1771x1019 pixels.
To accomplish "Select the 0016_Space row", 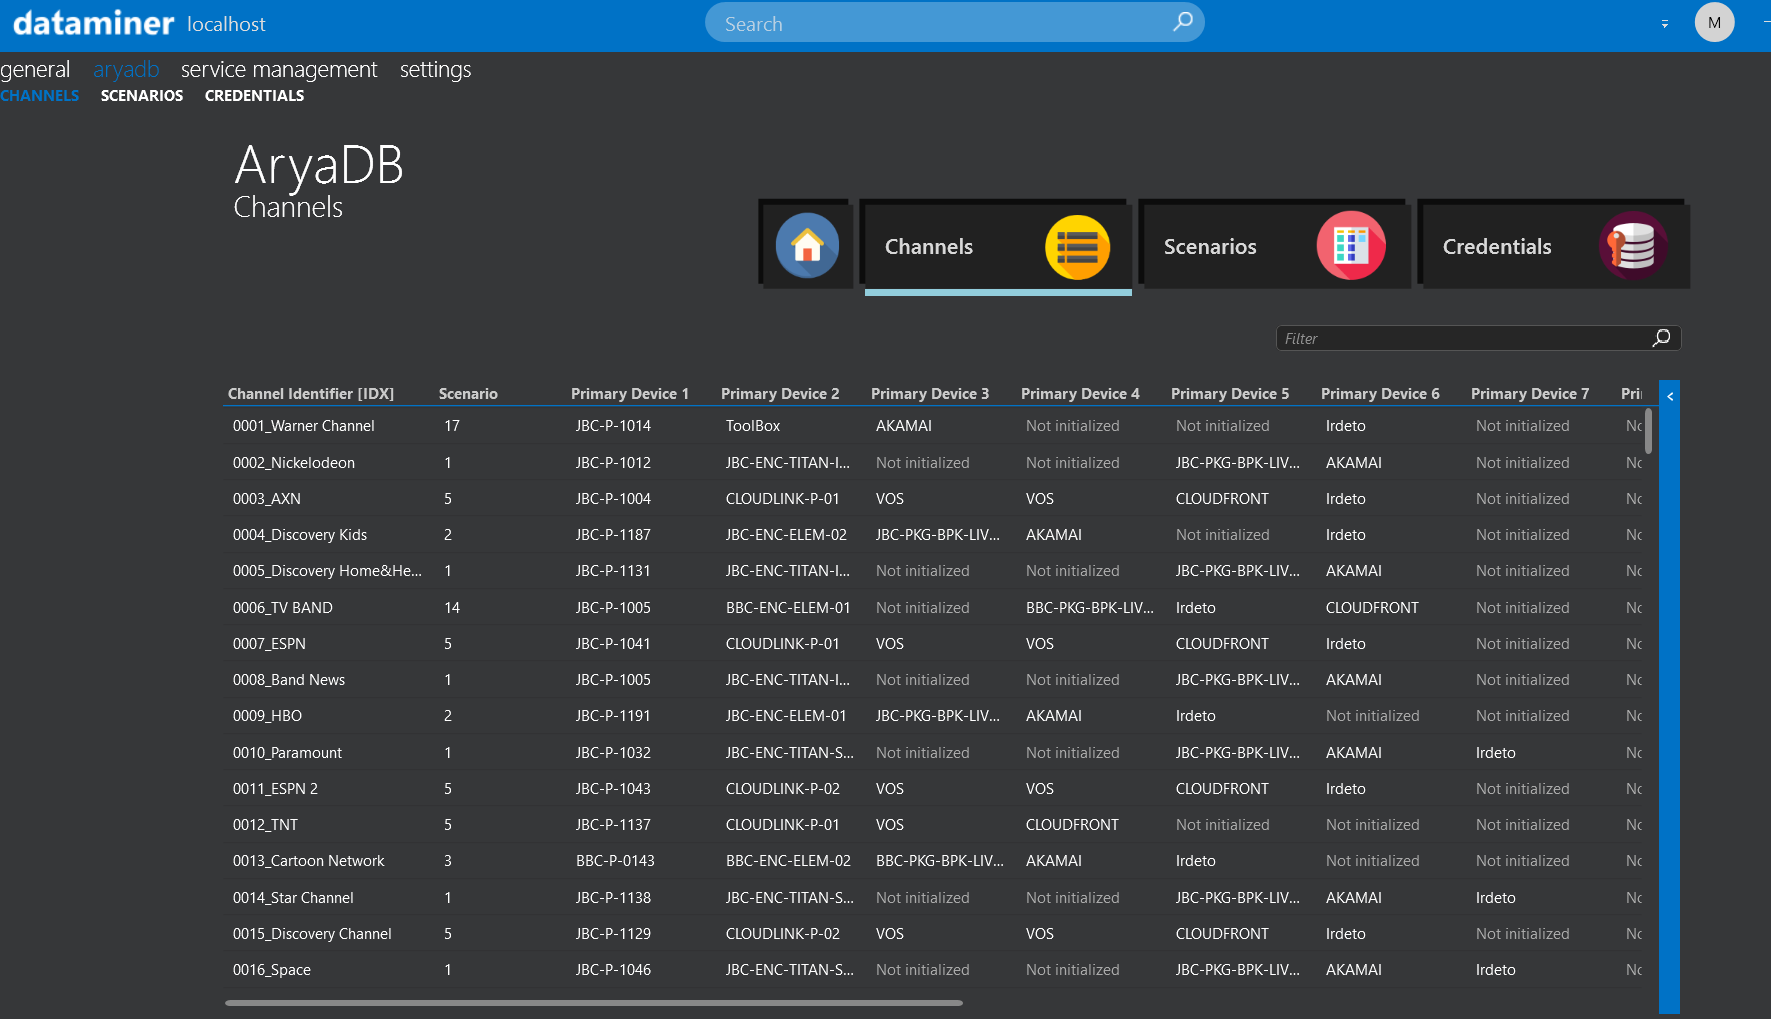I will (934, 970).
